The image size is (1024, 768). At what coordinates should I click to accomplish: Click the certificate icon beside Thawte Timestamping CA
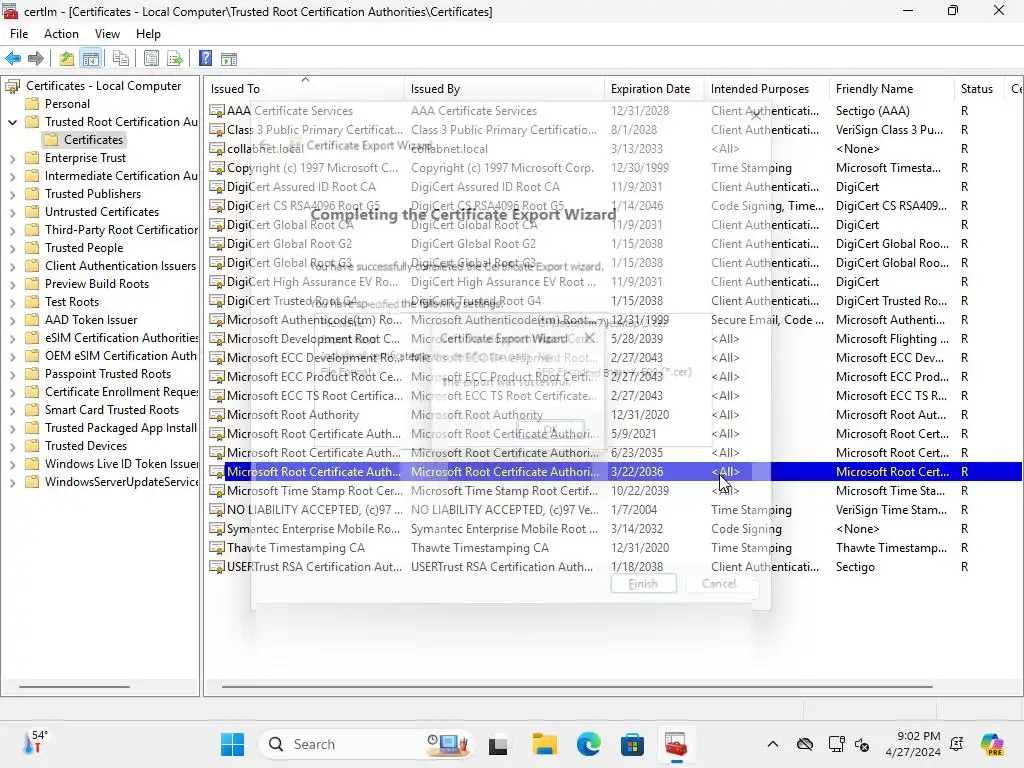[217, 548]
